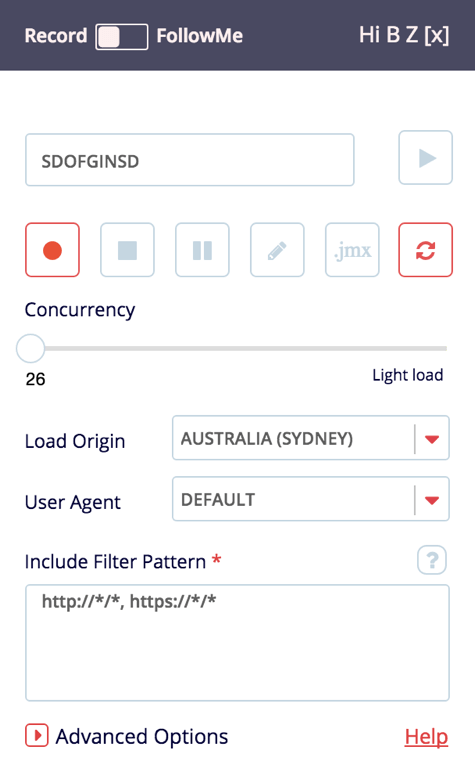Screen dimensions: 475x758
Task: Click the DEFAULT user agent field
Action: [x=311, y=499]
